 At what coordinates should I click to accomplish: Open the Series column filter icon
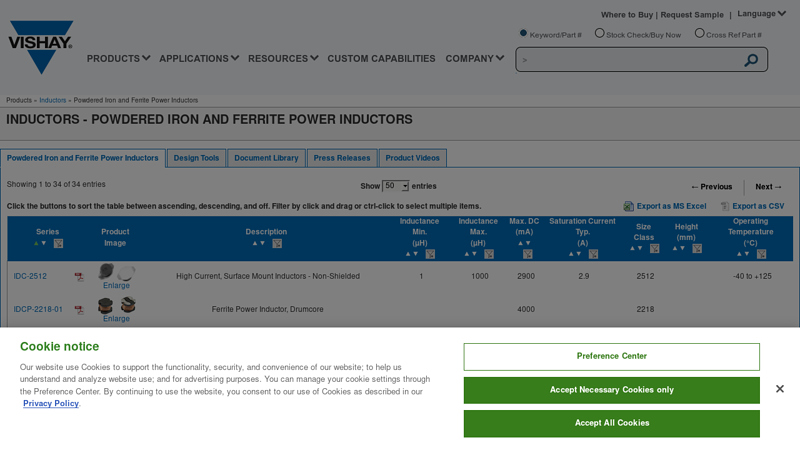click(x=58, y=243)
